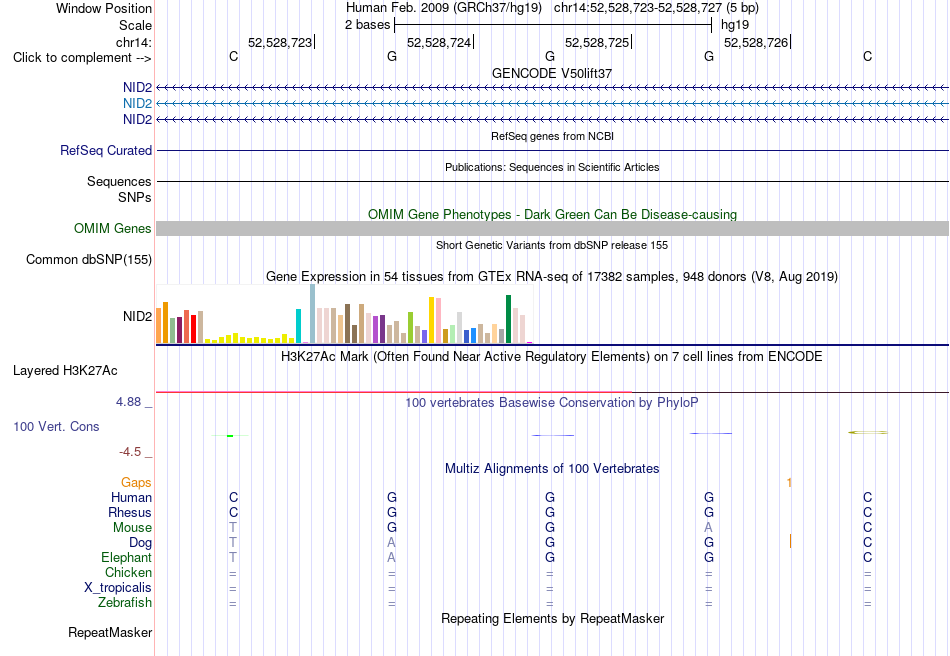
Task: Click the -4.5 conservation scale value
Action: click(x=130, y=452)
